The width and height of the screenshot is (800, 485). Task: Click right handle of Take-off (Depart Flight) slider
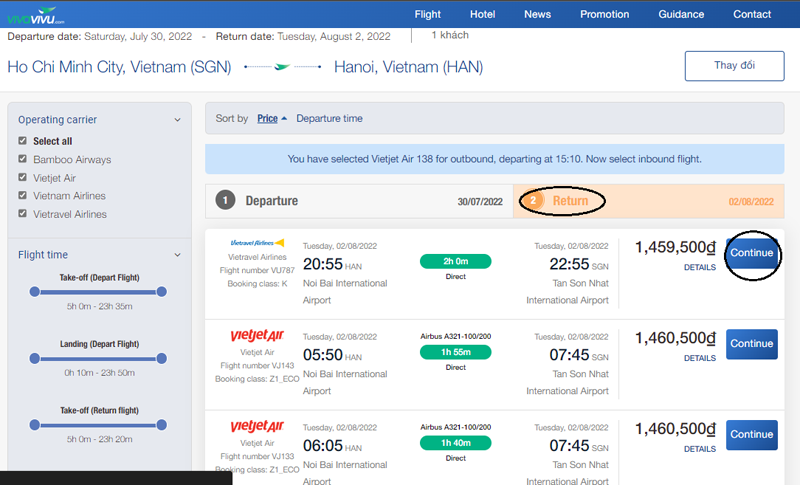[162, 292]
